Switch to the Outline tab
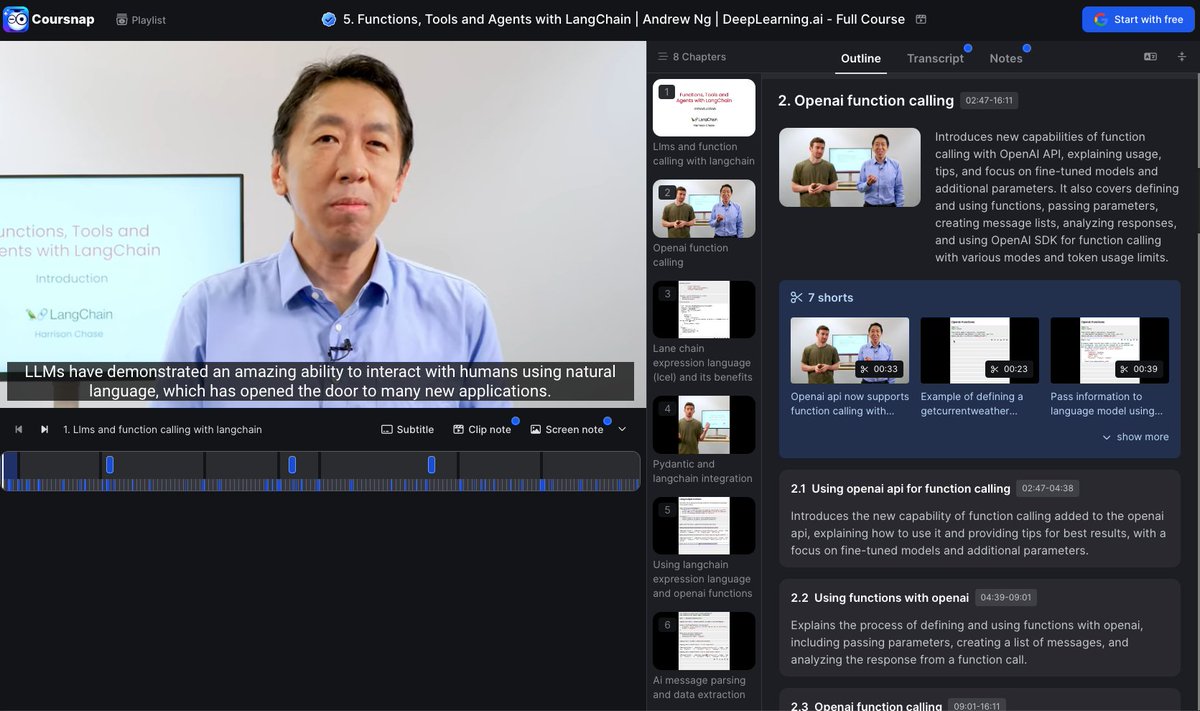Viewport: 1200px width, 711px height. (861, 58)
